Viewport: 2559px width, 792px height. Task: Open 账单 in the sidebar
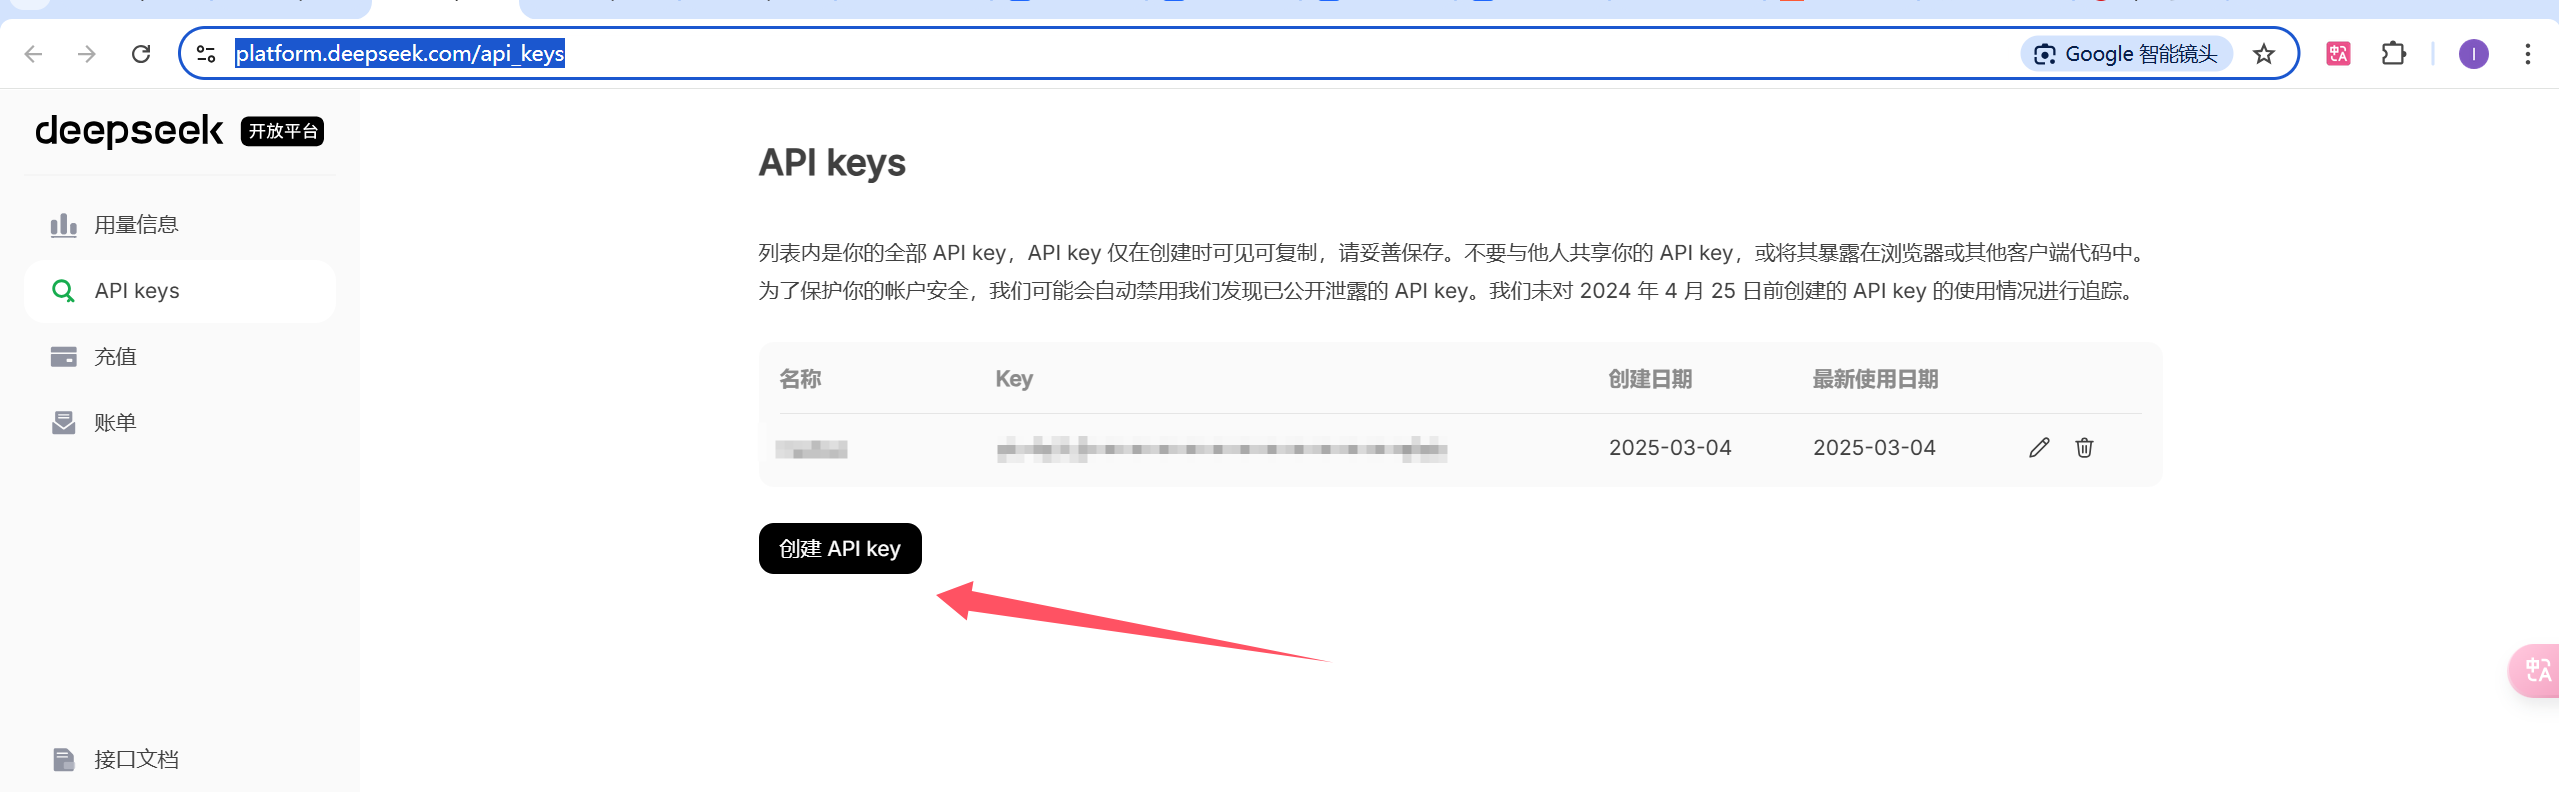(x=180, y=423)
